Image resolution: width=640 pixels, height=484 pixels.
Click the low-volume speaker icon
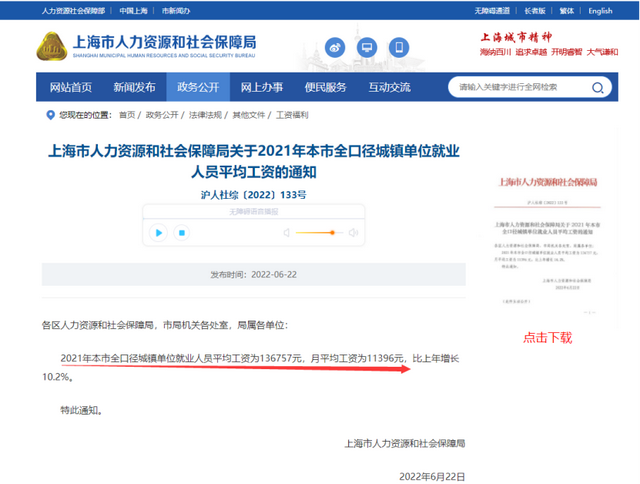[x=287, y=233]
